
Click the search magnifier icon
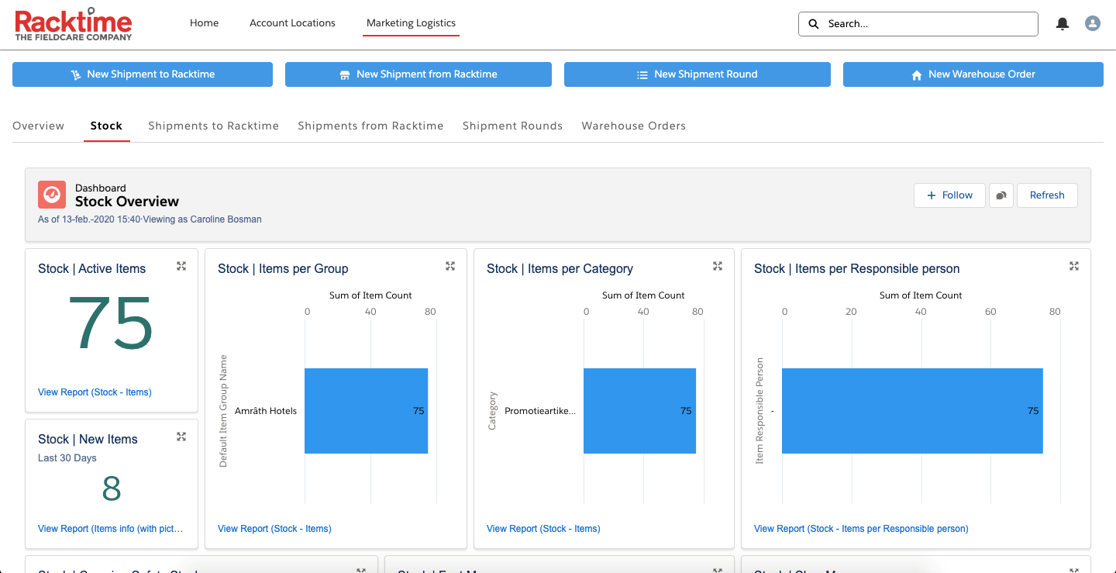[814, 23]
